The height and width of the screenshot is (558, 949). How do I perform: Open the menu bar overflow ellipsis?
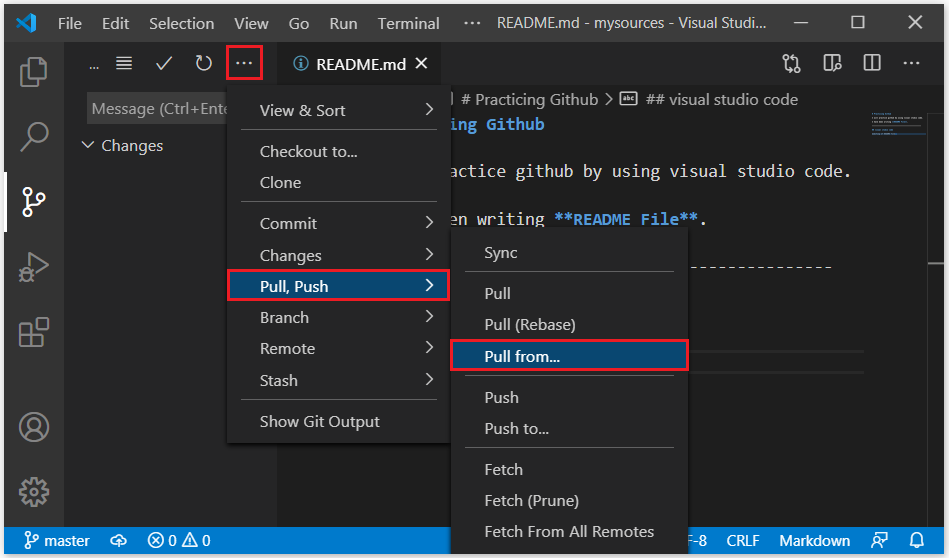tap(471, 23)
